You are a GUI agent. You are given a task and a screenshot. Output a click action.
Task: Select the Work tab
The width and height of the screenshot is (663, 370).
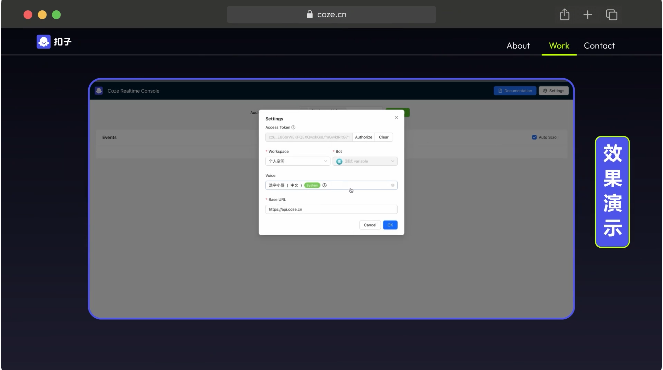click(x=559, y=46)
